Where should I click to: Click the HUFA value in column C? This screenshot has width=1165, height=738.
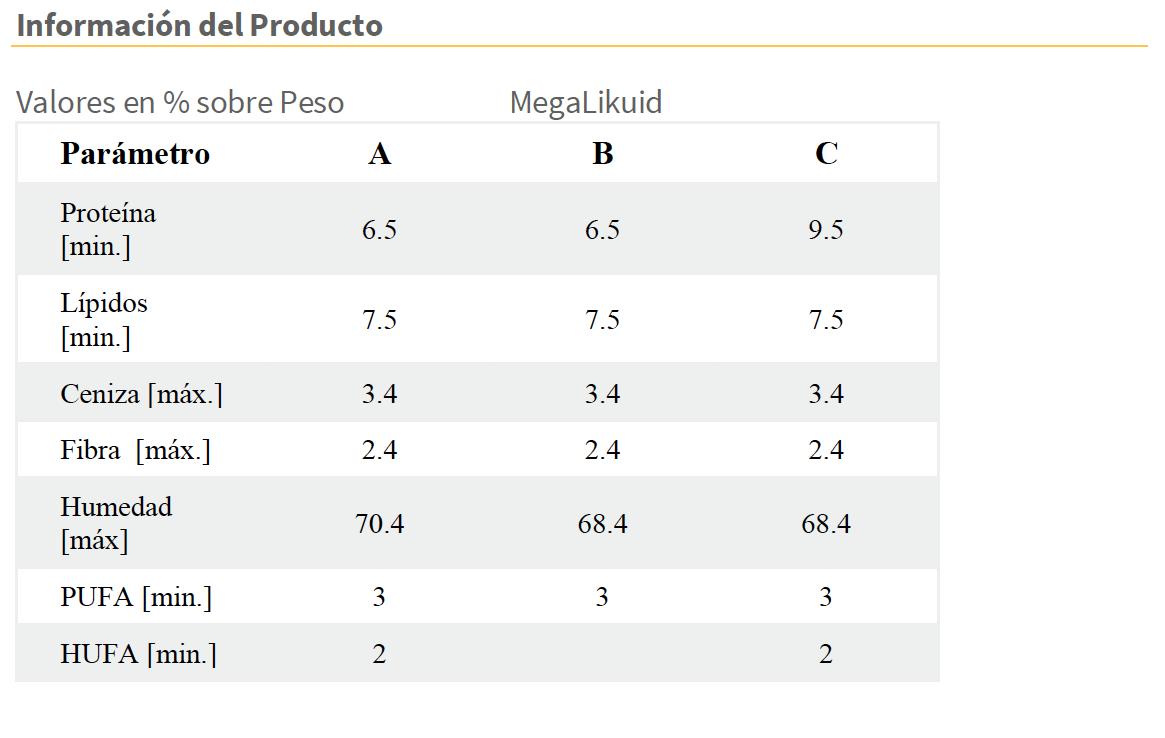[x=826, y=655]
